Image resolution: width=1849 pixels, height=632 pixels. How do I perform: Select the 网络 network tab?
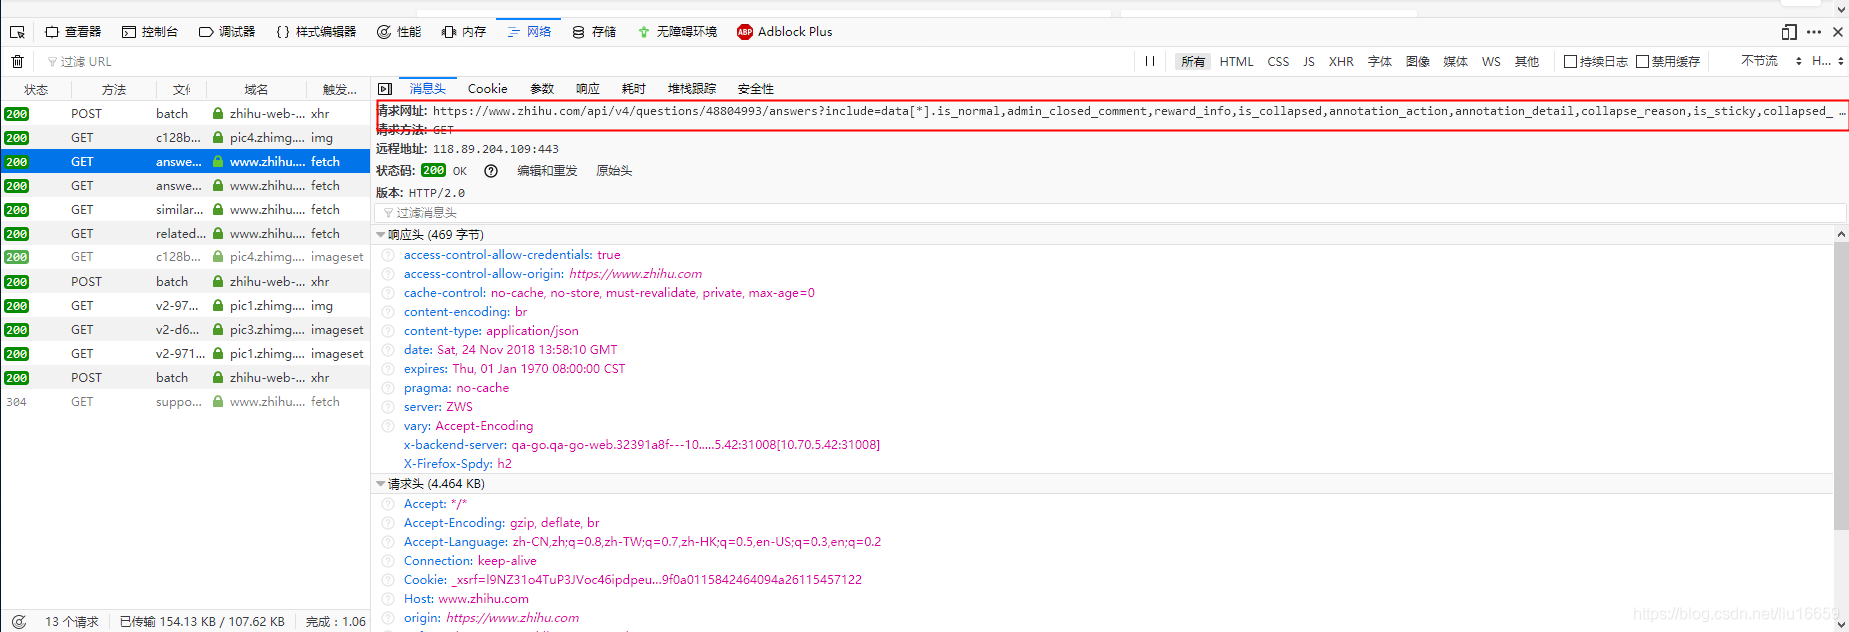pyautogui.click(x=529, y=32)
